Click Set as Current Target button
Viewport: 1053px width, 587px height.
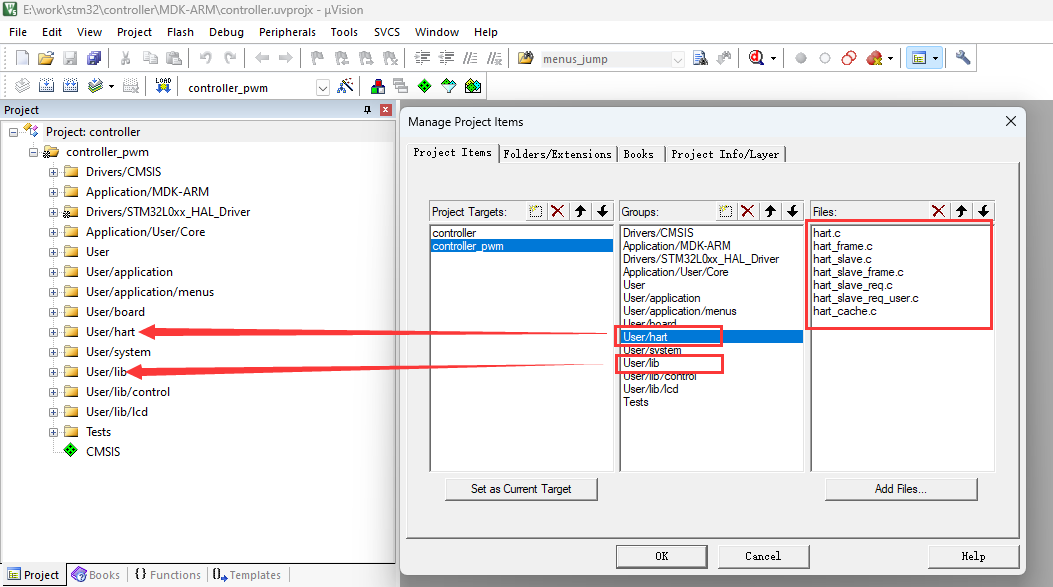tap(521, 489)
